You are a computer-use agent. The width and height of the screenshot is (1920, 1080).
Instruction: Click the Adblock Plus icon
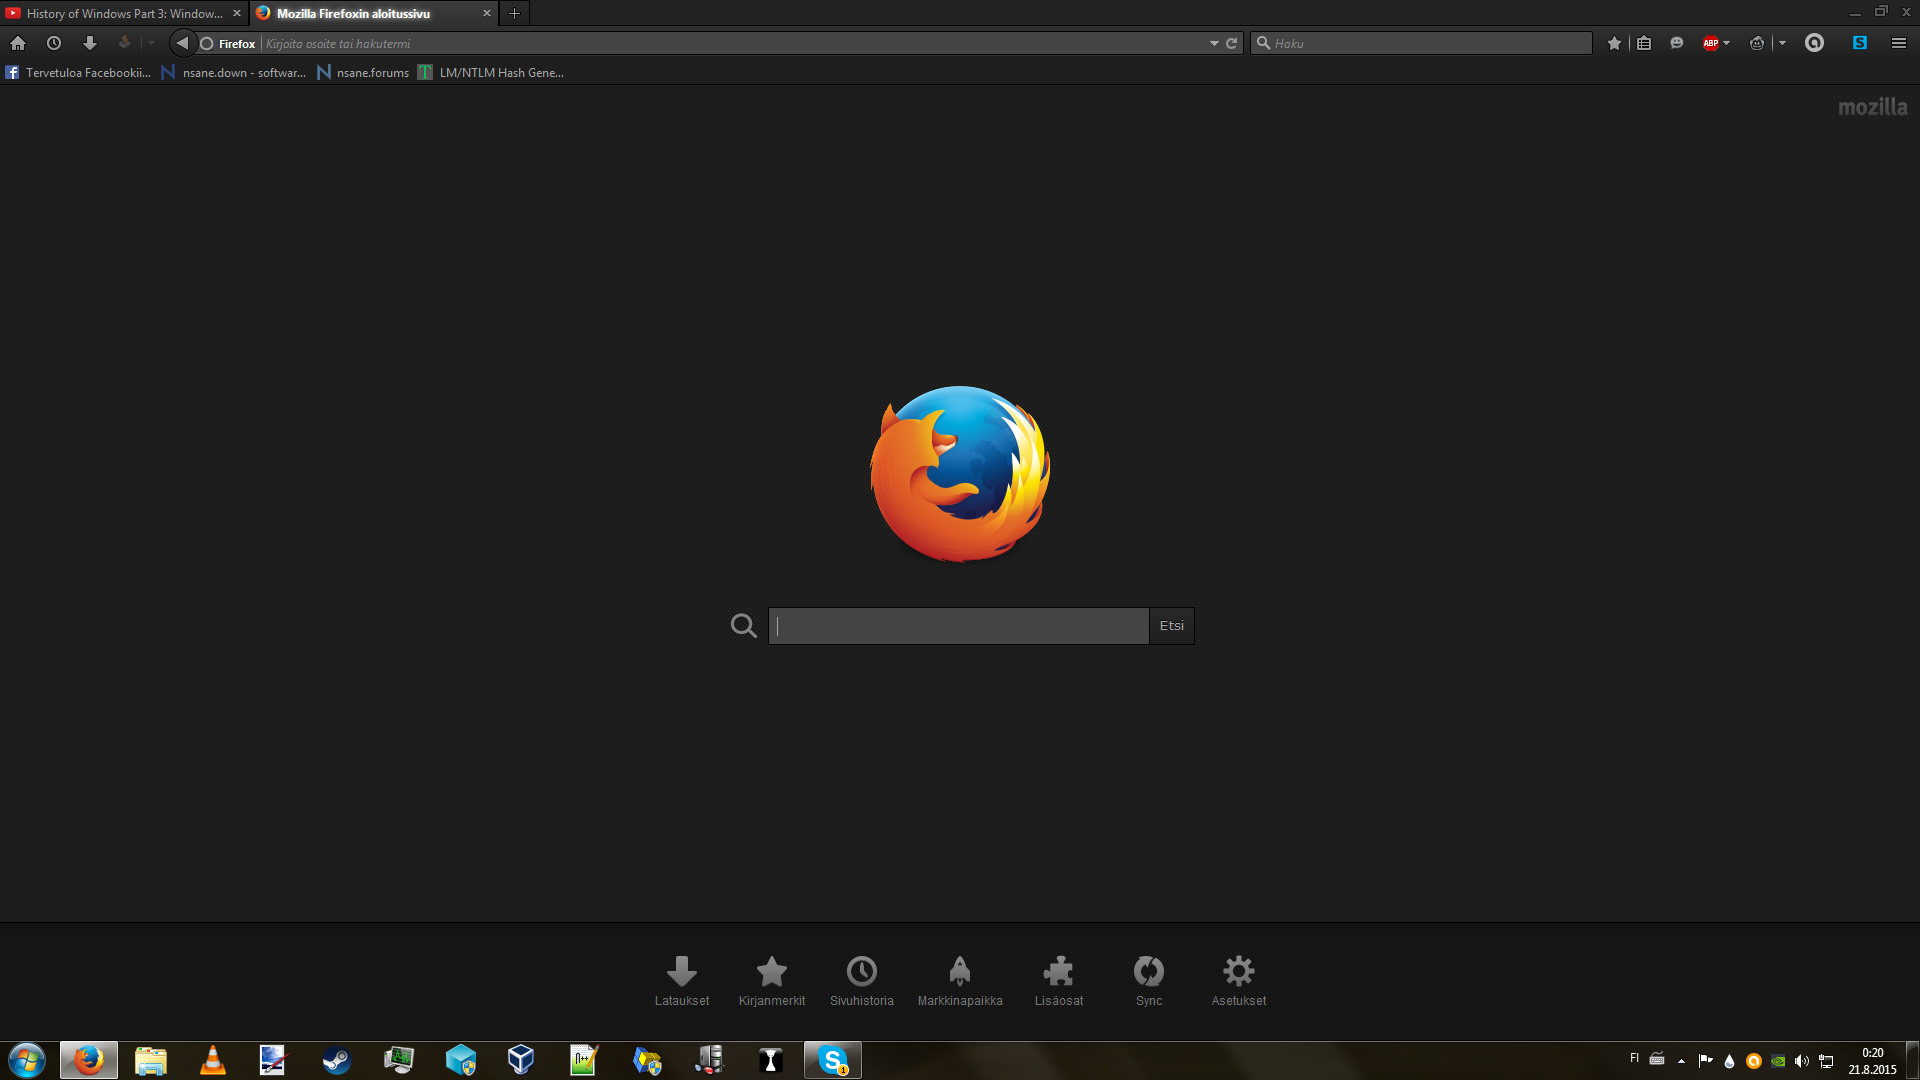(1711, 43)
